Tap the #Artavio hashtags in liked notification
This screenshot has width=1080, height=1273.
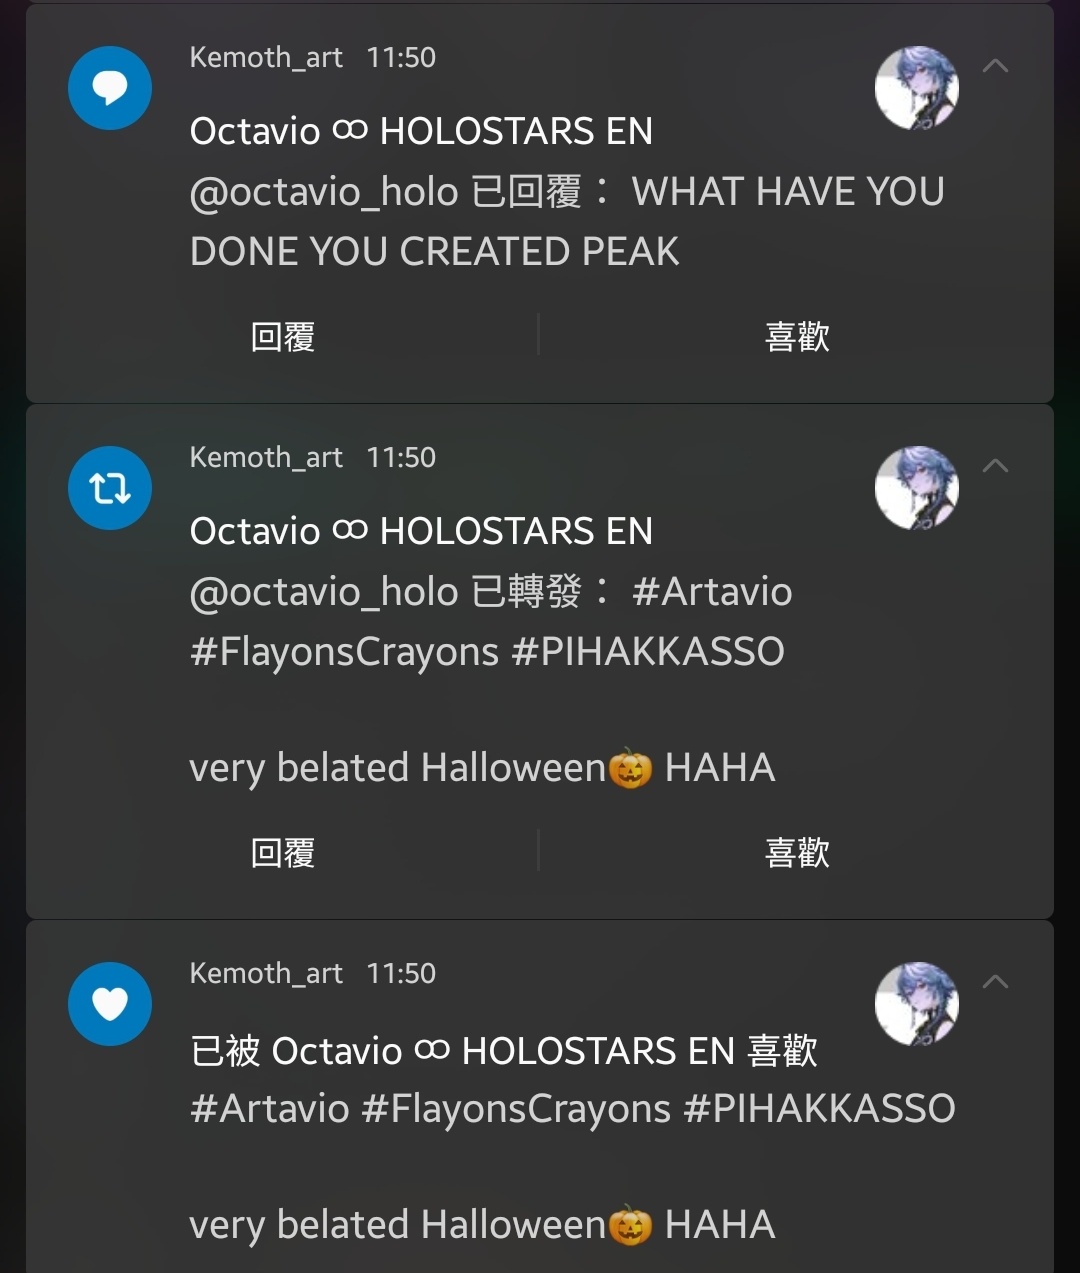pos(270,1108)
